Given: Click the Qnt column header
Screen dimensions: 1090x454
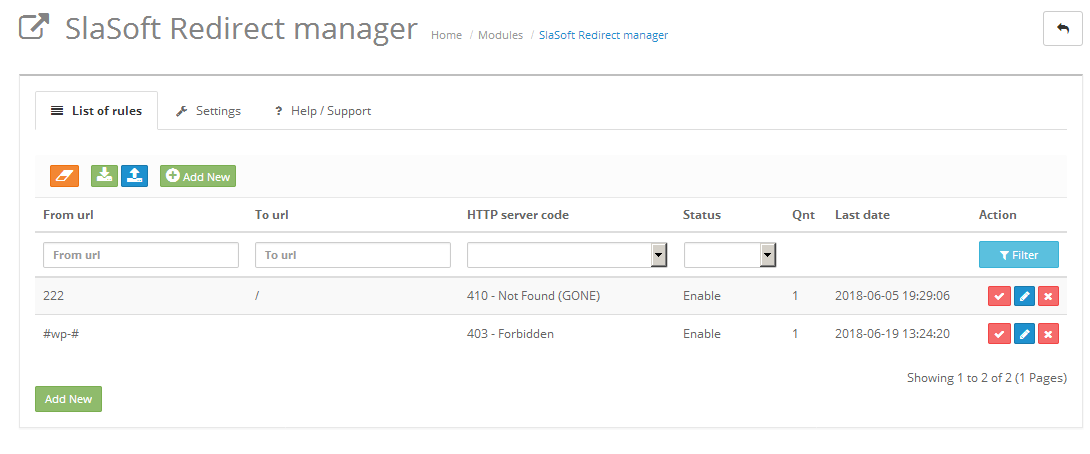Looking at the screenshot, I should 804,215.
